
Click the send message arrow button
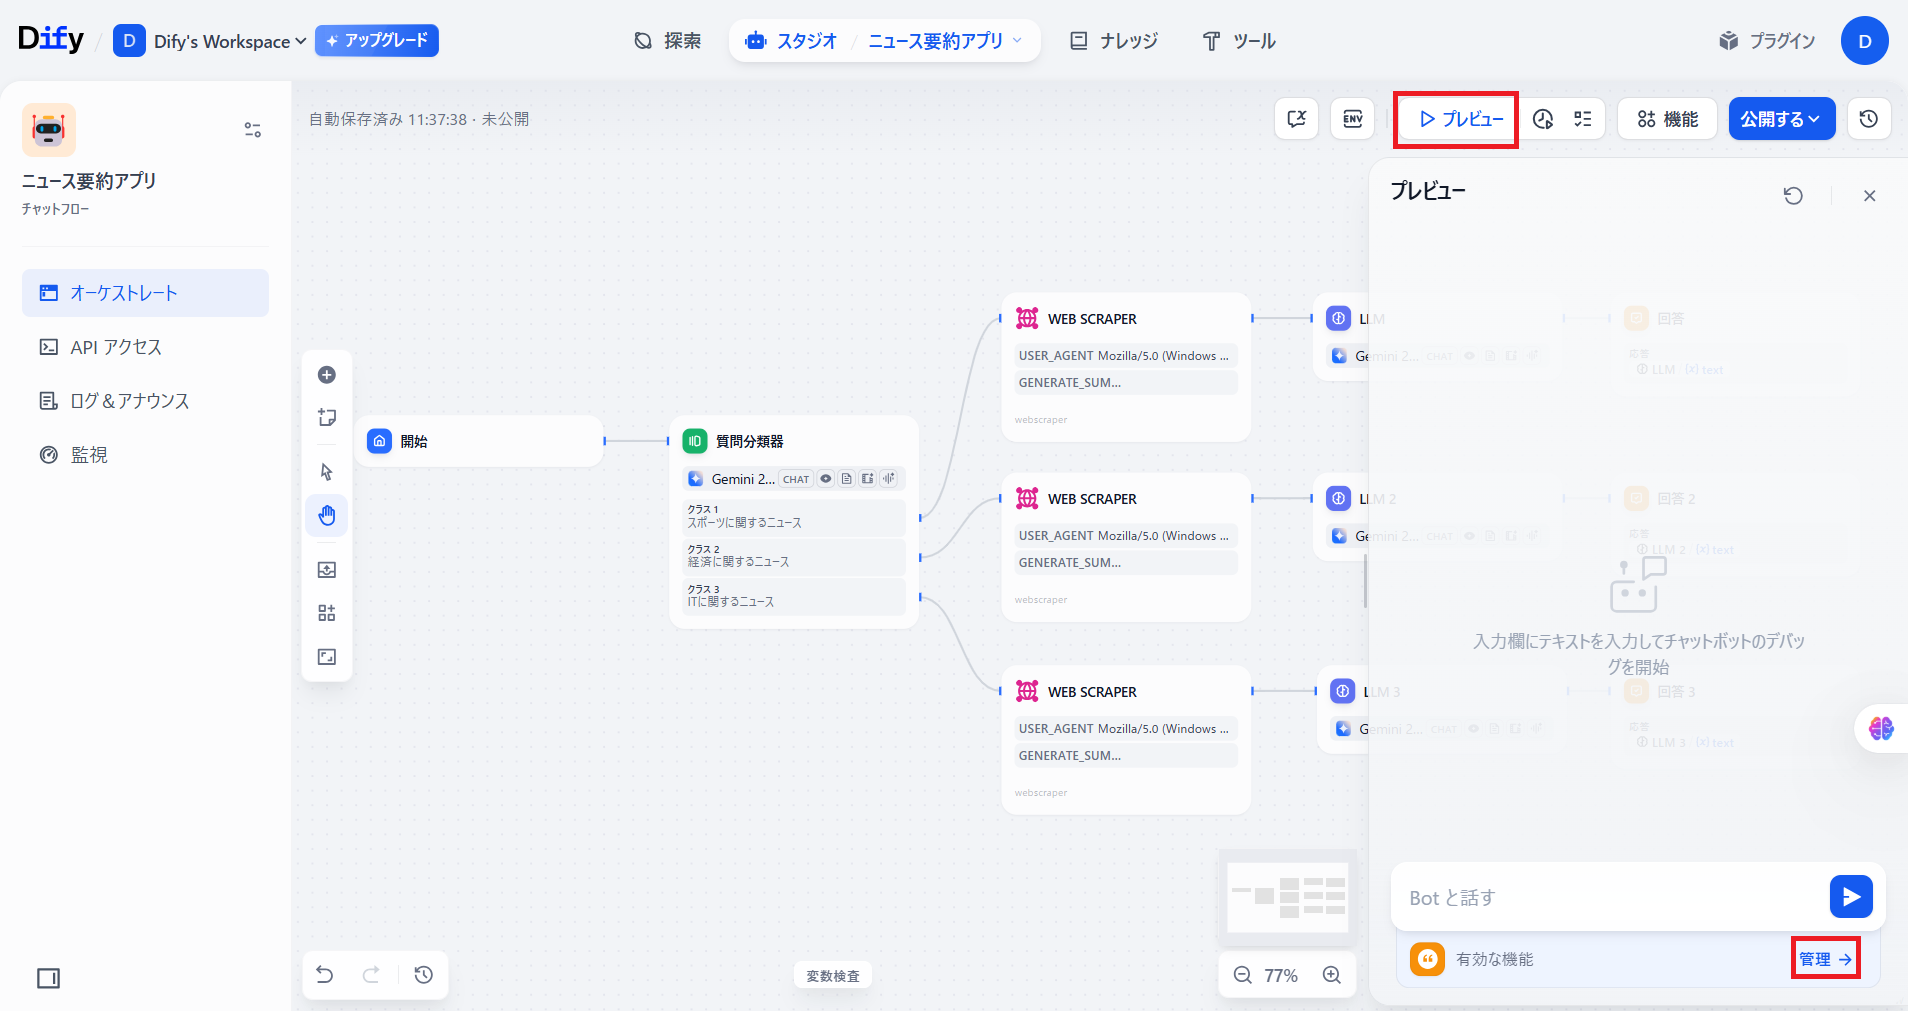(1850, 897)
